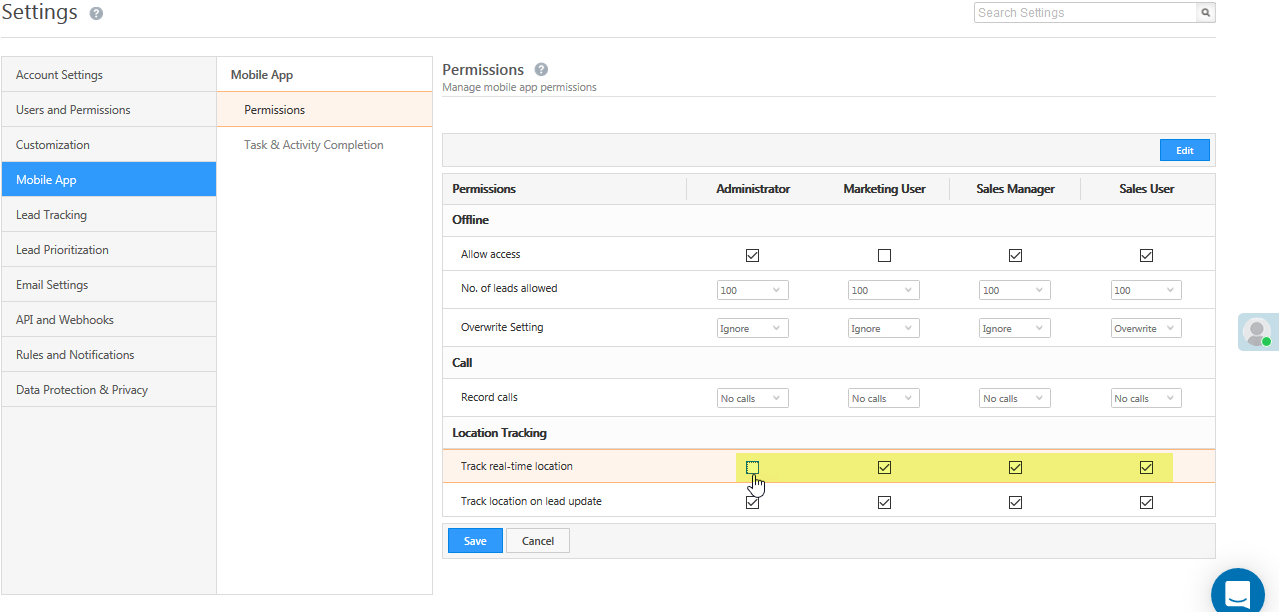Open Overwrite Setting dropdown for Sales User
The image size is (1279, 612).
pos(1146,328)
